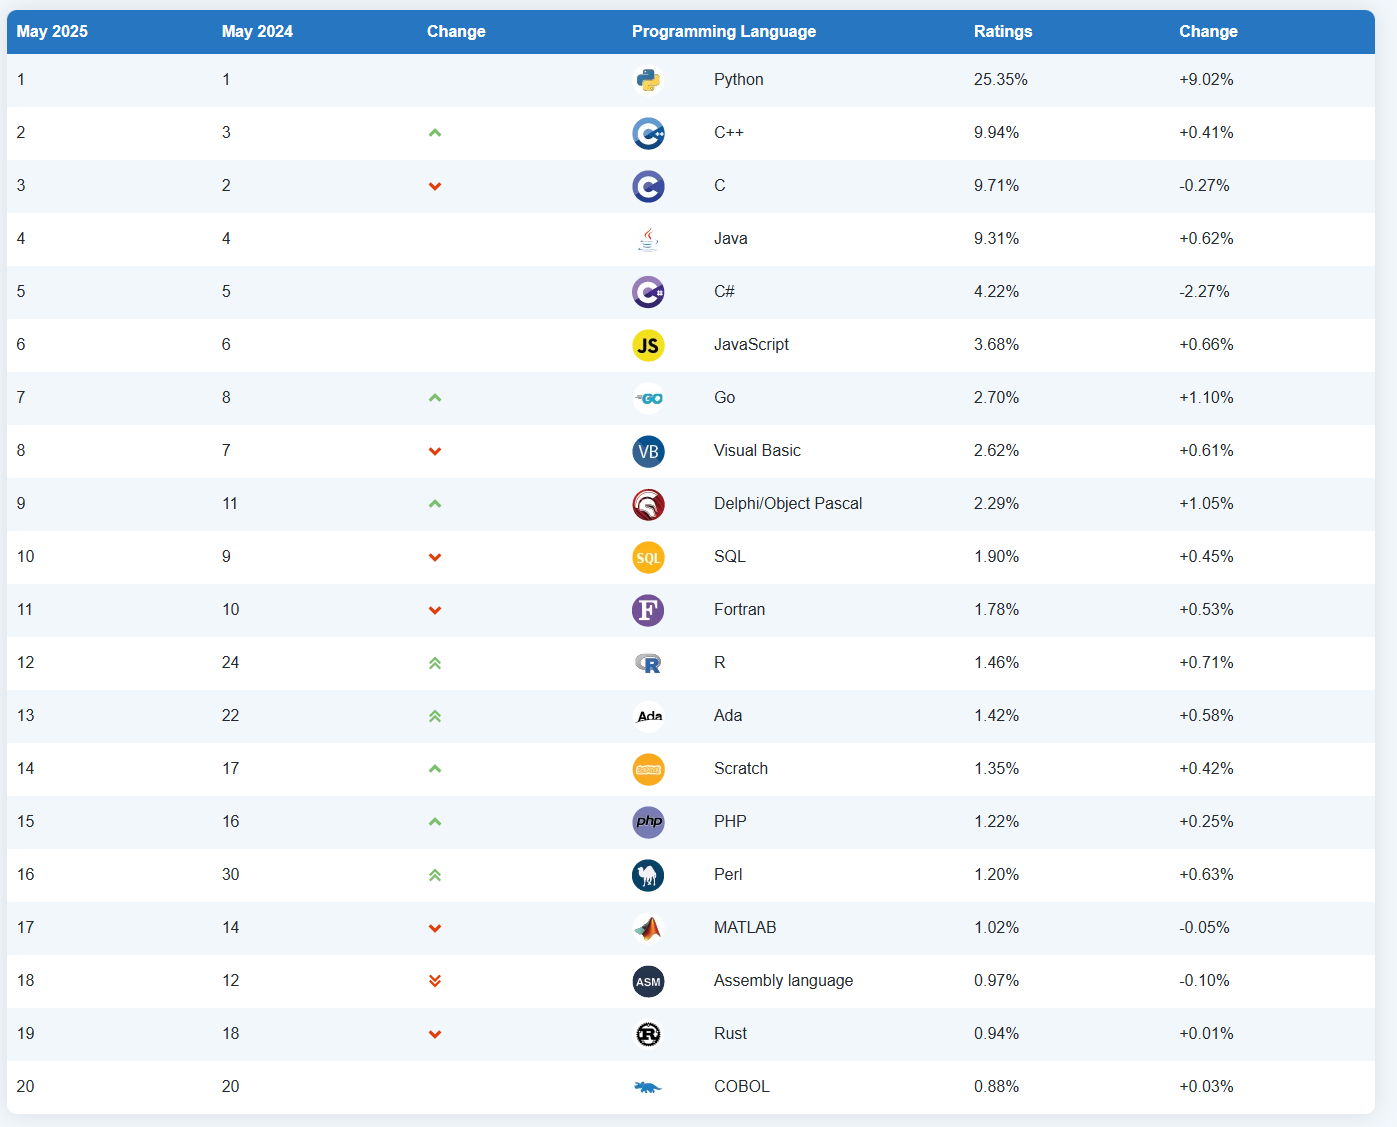This screenshot has height=1127, width=1397.
Task: Click the JavaScript JS logo icon
Action: 648,345
